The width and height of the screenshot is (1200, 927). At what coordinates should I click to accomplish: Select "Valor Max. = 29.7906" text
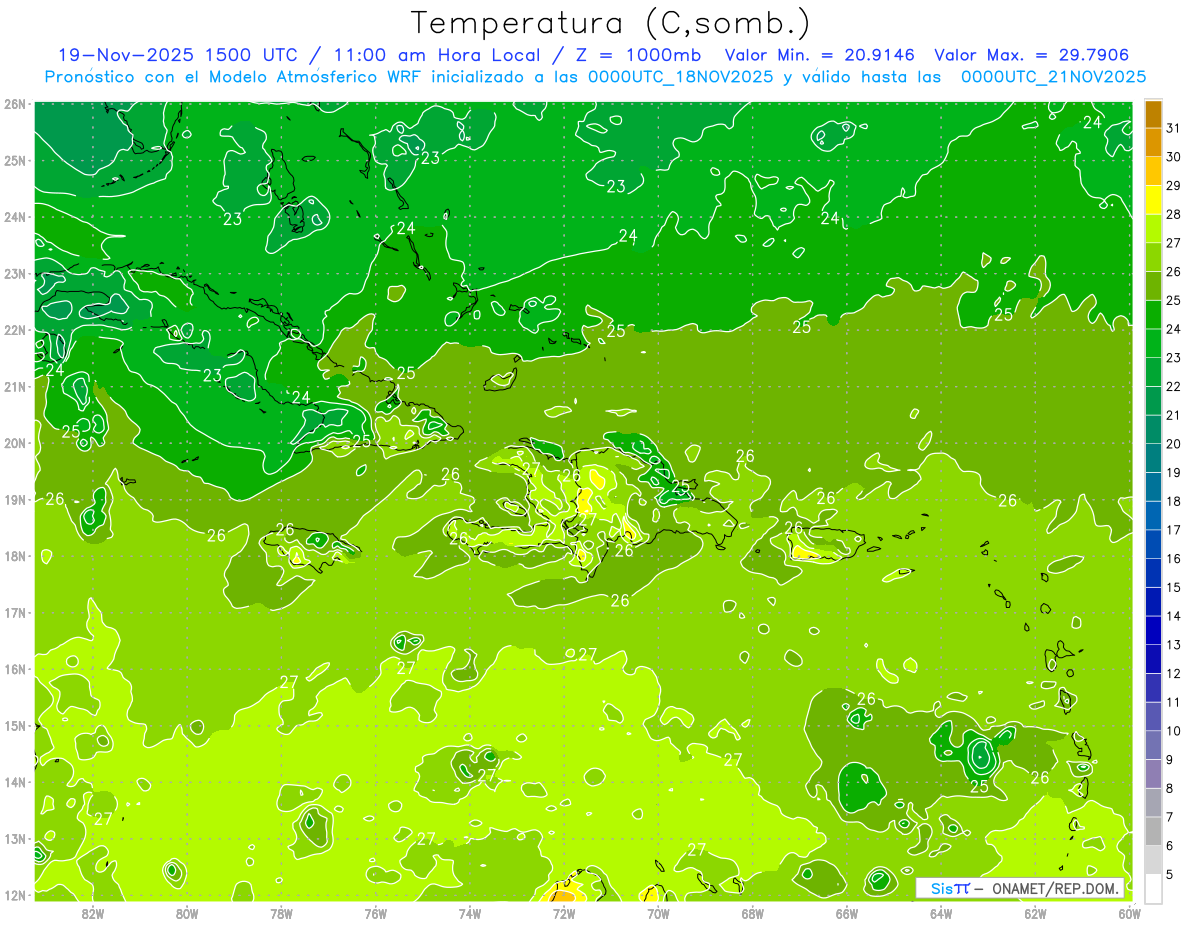click(x=1031, y=55)
